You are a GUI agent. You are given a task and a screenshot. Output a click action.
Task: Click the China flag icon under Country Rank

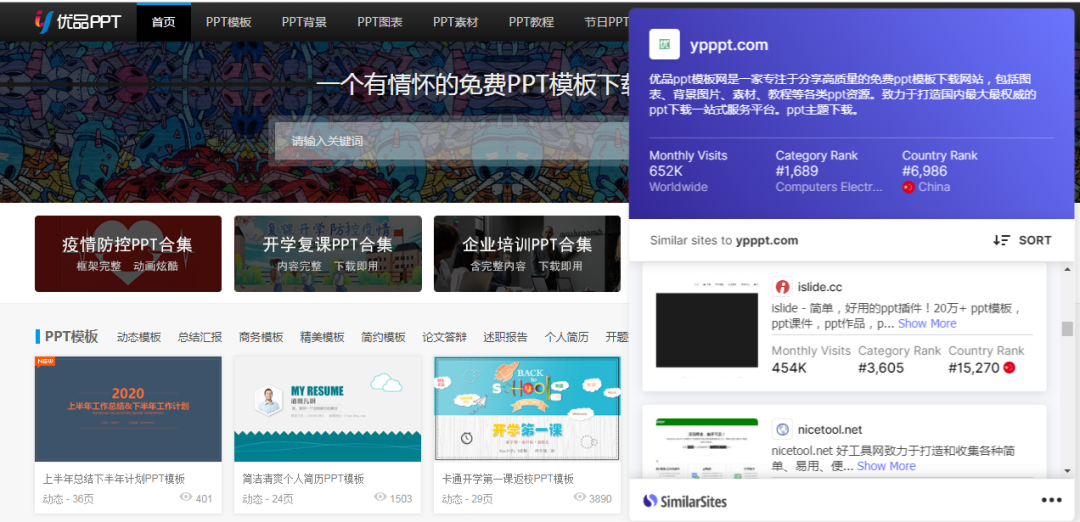click(908, 187)
